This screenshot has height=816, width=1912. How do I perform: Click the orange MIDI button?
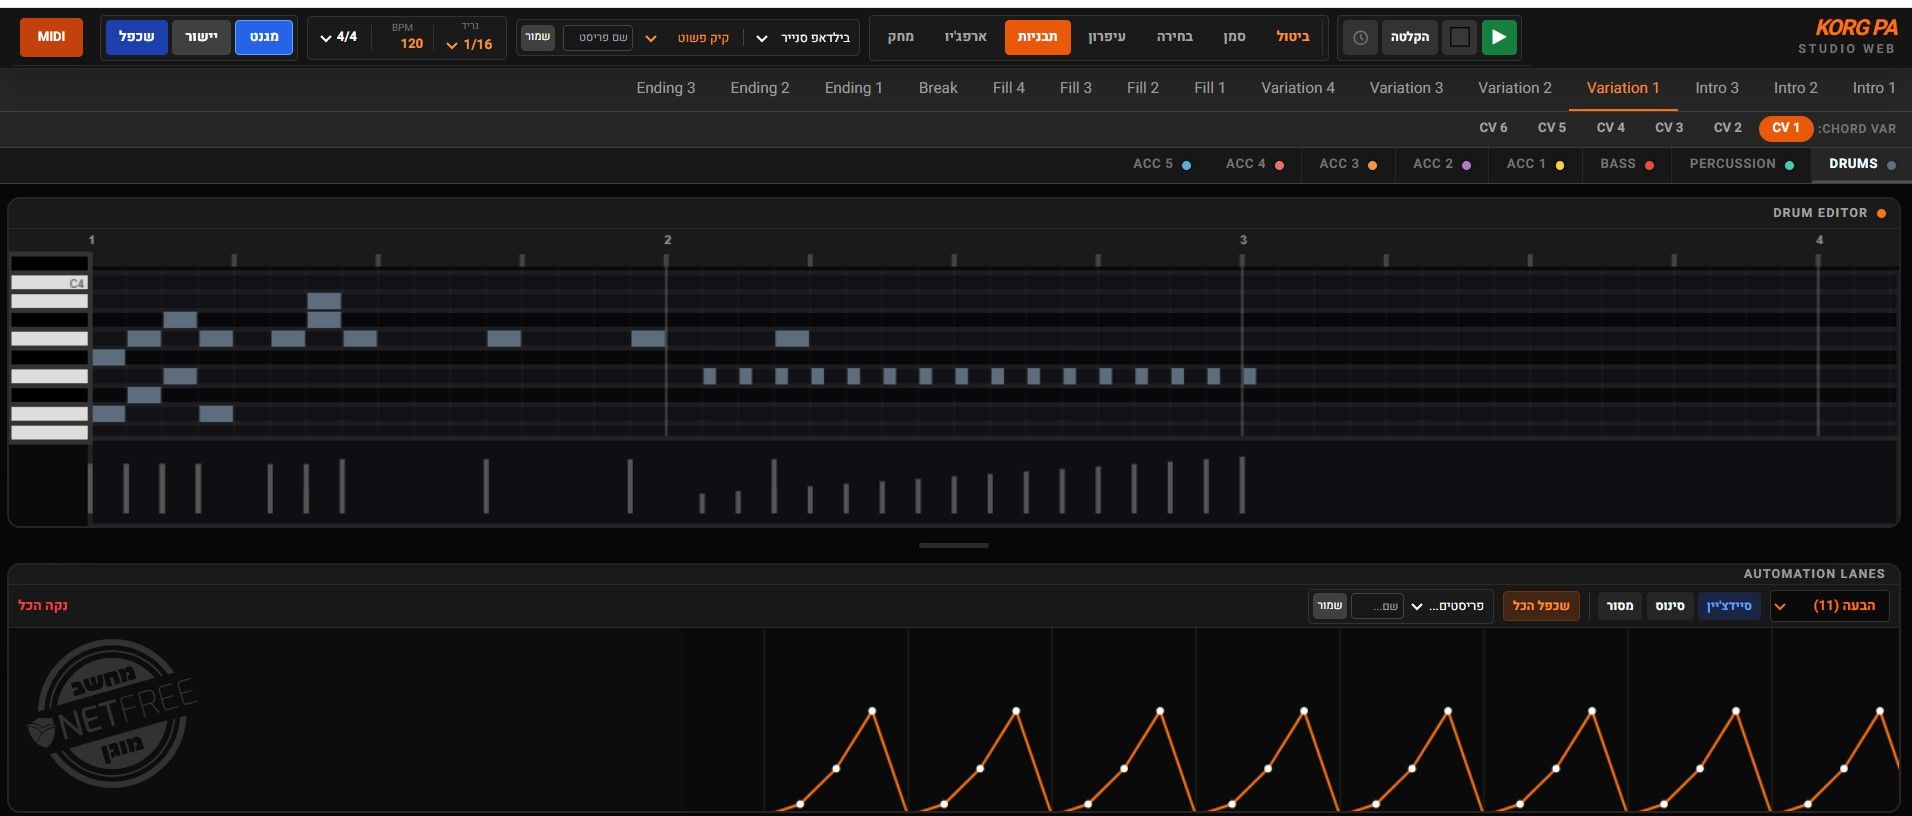[x=51, y=37]
